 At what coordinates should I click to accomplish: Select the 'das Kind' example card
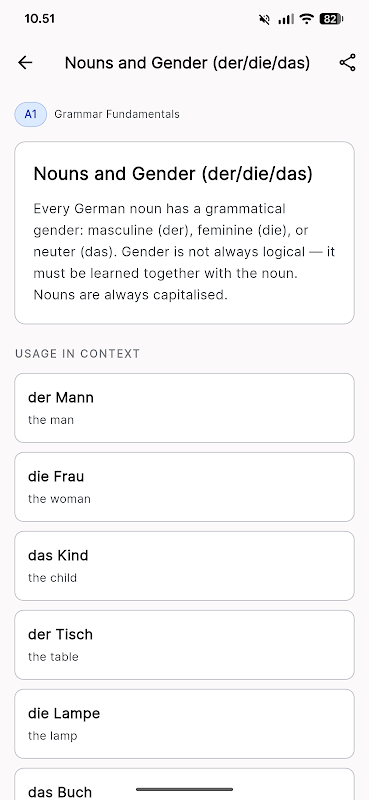(x=184, y=566)
